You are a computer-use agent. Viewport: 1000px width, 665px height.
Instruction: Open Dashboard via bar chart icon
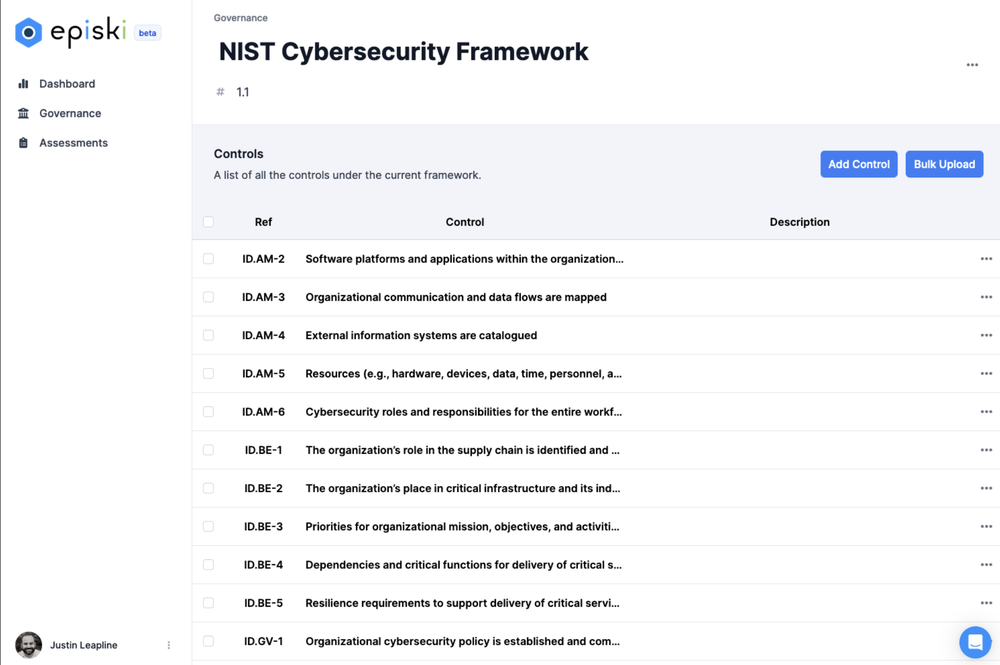point(23,84)
